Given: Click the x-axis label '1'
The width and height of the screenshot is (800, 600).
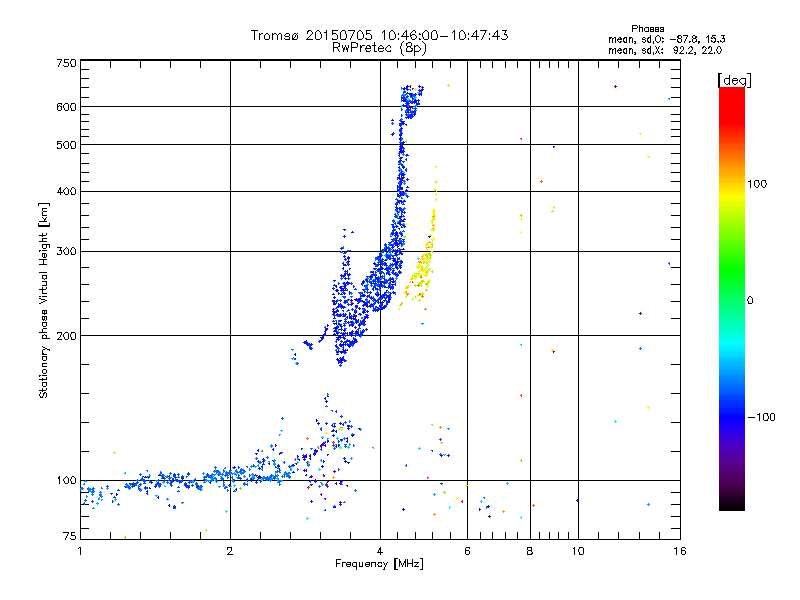Looking at the screenshot, I should click(x=80, y=551).
